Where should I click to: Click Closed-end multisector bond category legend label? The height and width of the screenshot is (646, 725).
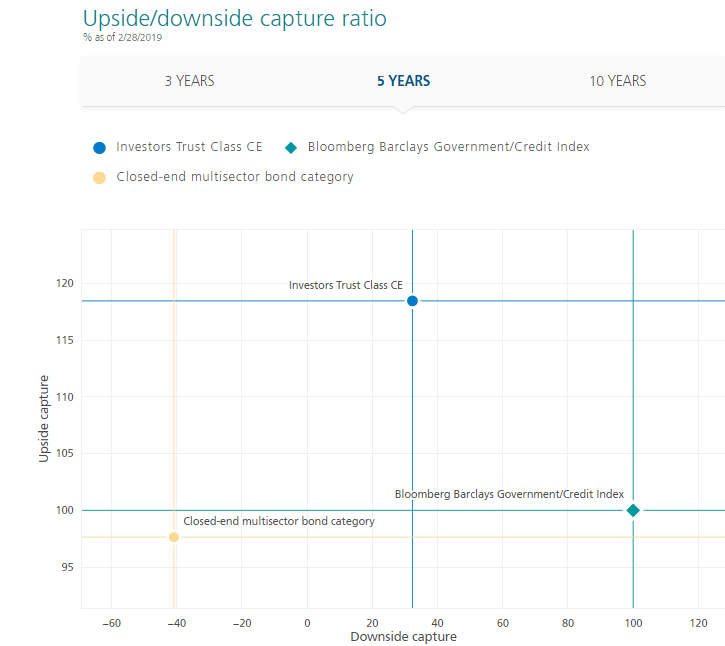(235, 177)
